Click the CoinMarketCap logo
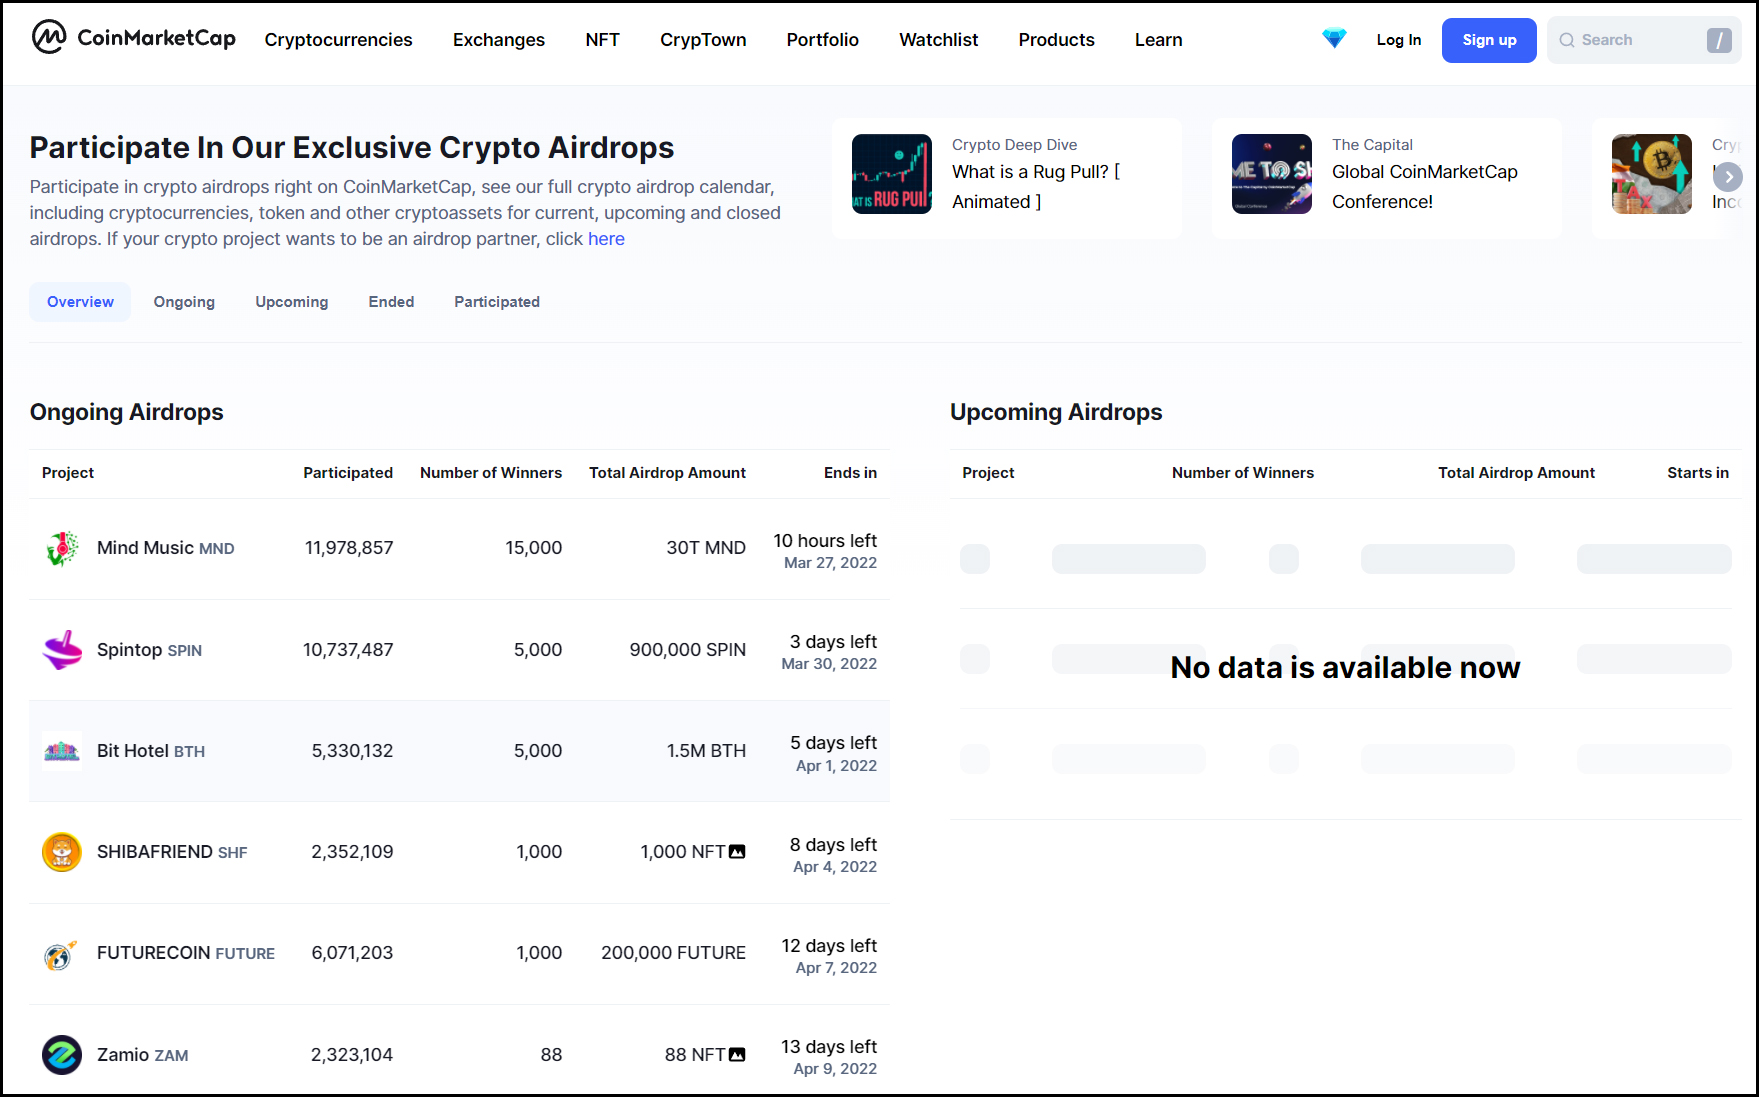The height and width of the screenshot is (1097, 1759). pos(133,38)
